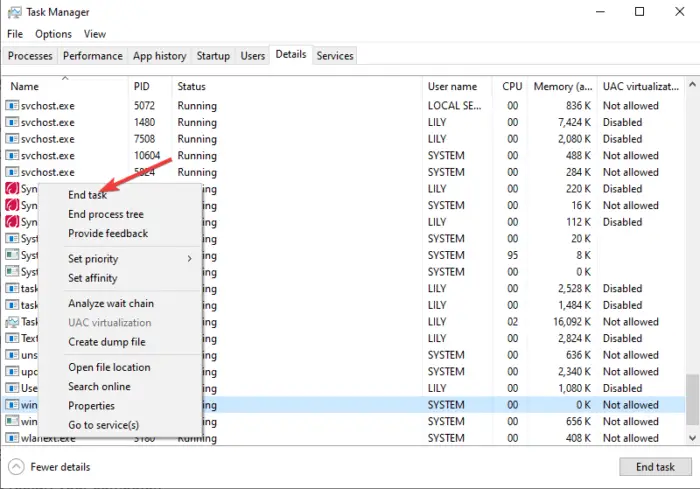700x489 pixels.
Task: Select svchost.exe row with PID 1480
Action: [x=344, y=122]
